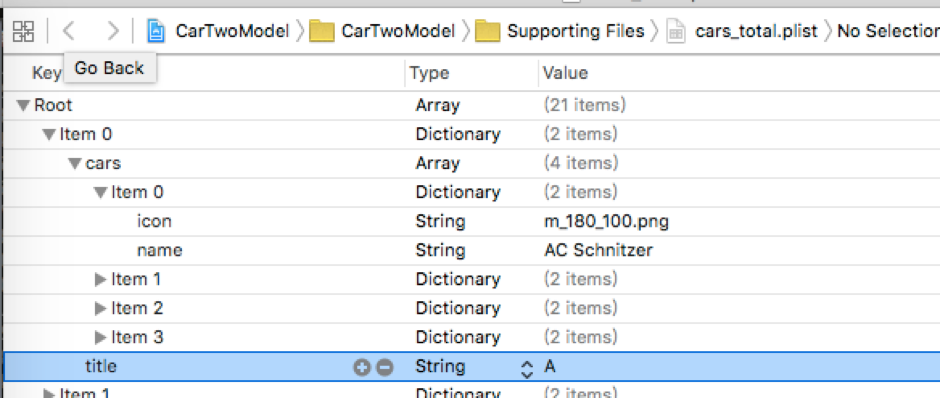
Task: Expand Item 3 dictionary
Action: click(100, 337)
